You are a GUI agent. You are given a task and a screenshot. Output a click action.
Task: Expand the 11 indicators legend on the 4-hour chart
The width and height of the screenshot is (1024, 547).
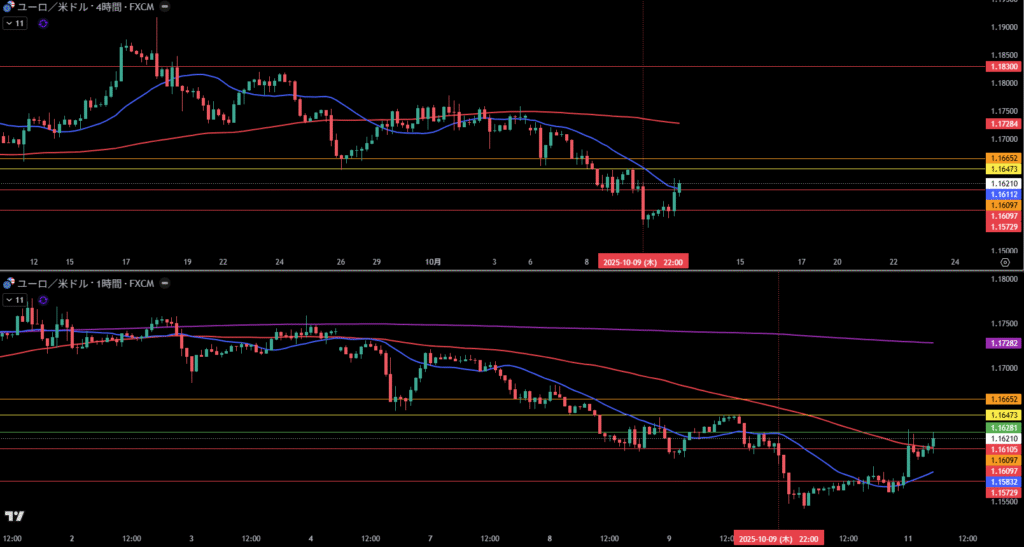(15, 23)
